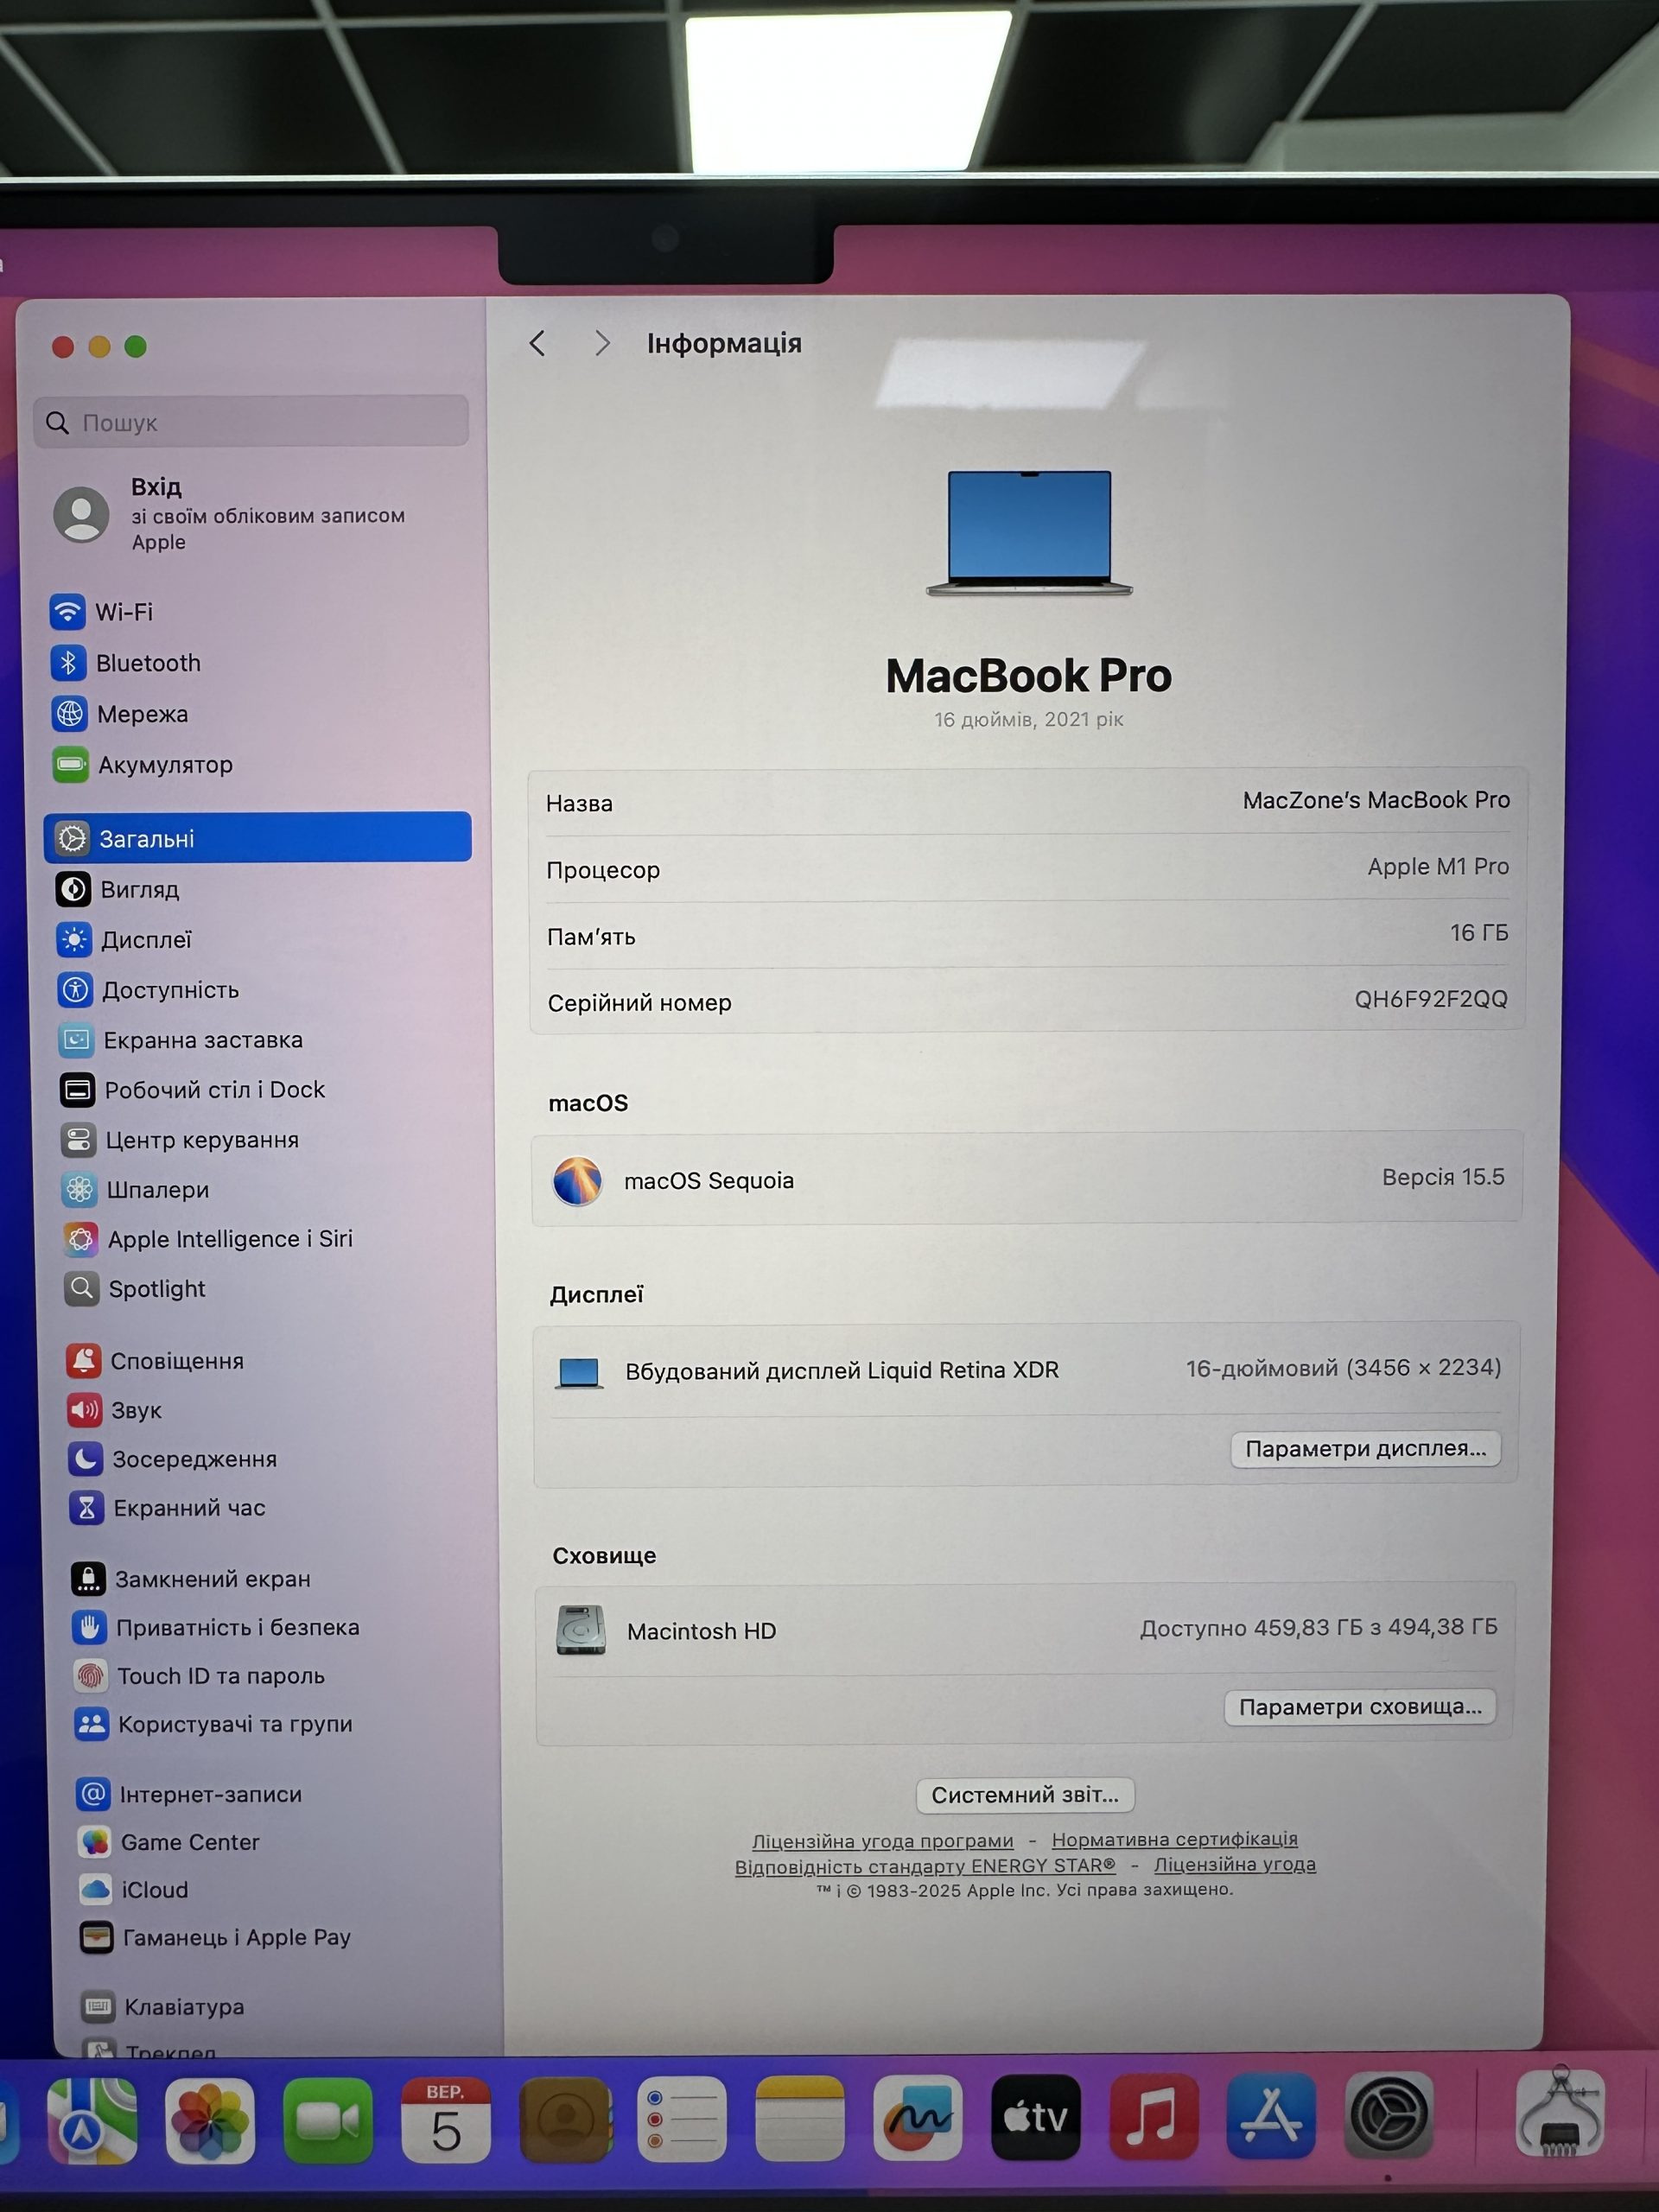Select Екранна заставка item
1659x2212 pixels.
(x=260, y=1040)
